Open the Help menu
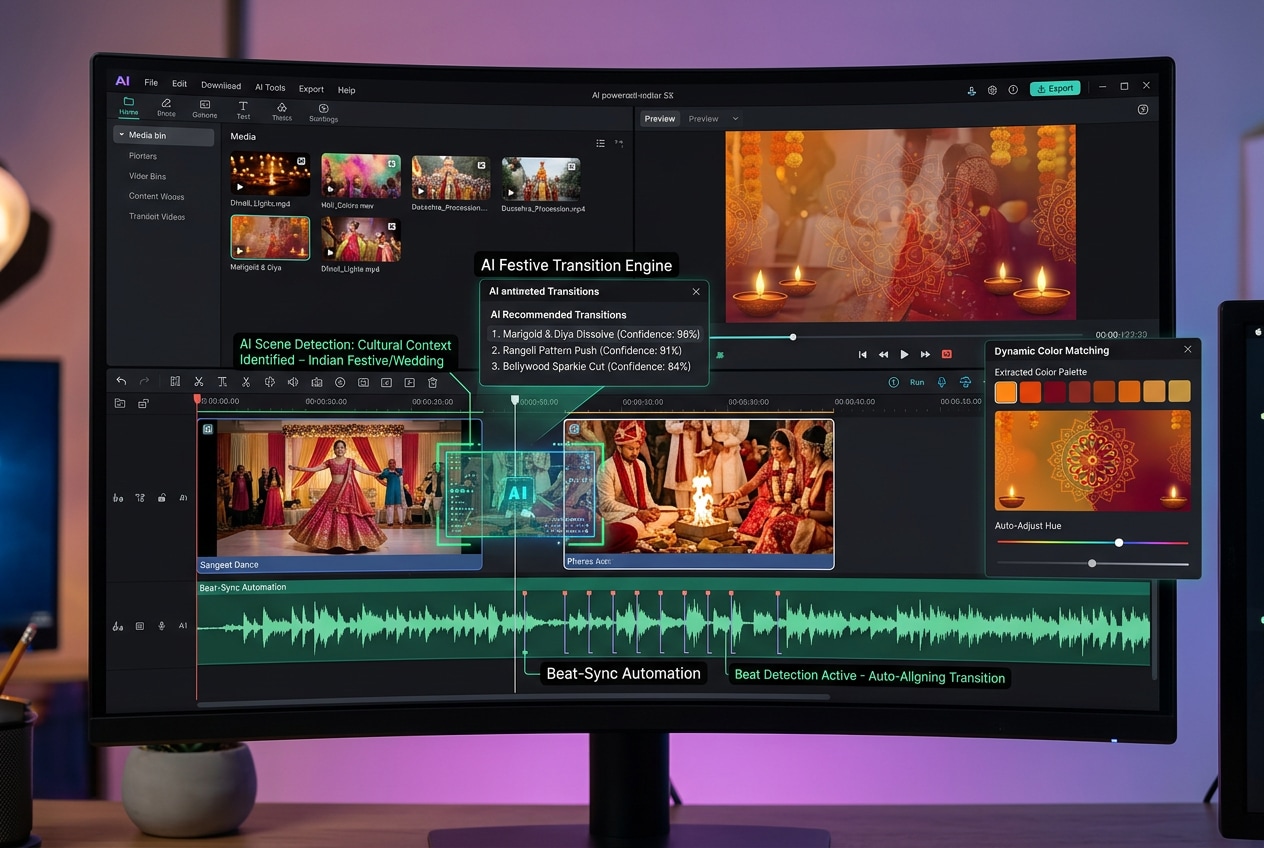The width and height of the screenshot is (1264, 848). click(346, 90)
